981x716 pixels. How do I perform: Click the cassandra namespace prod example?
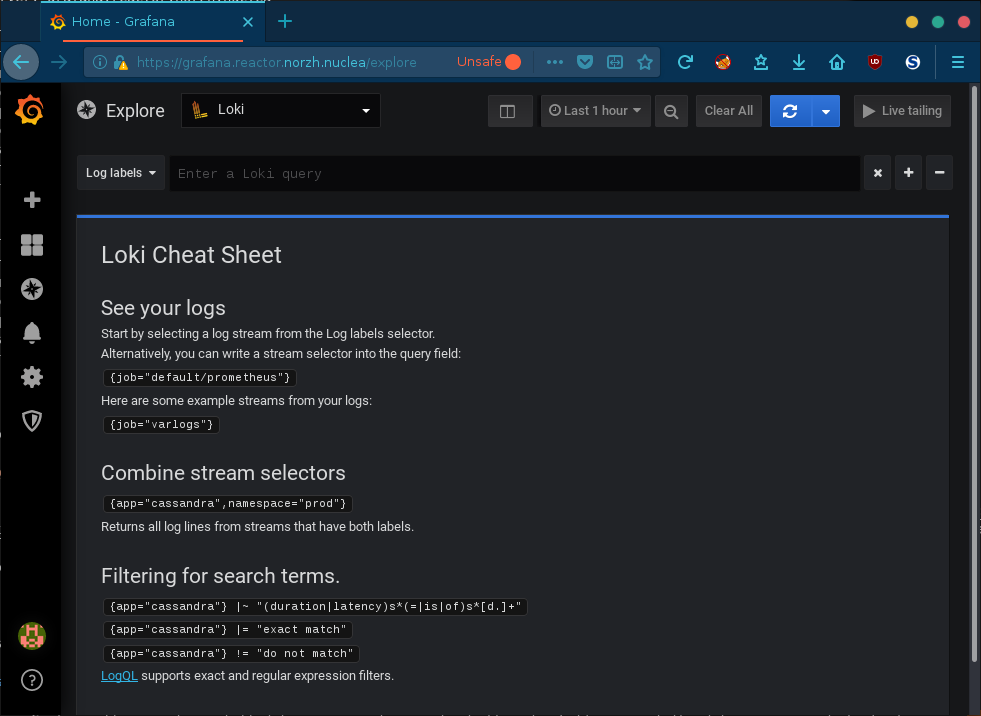[228, 503]
